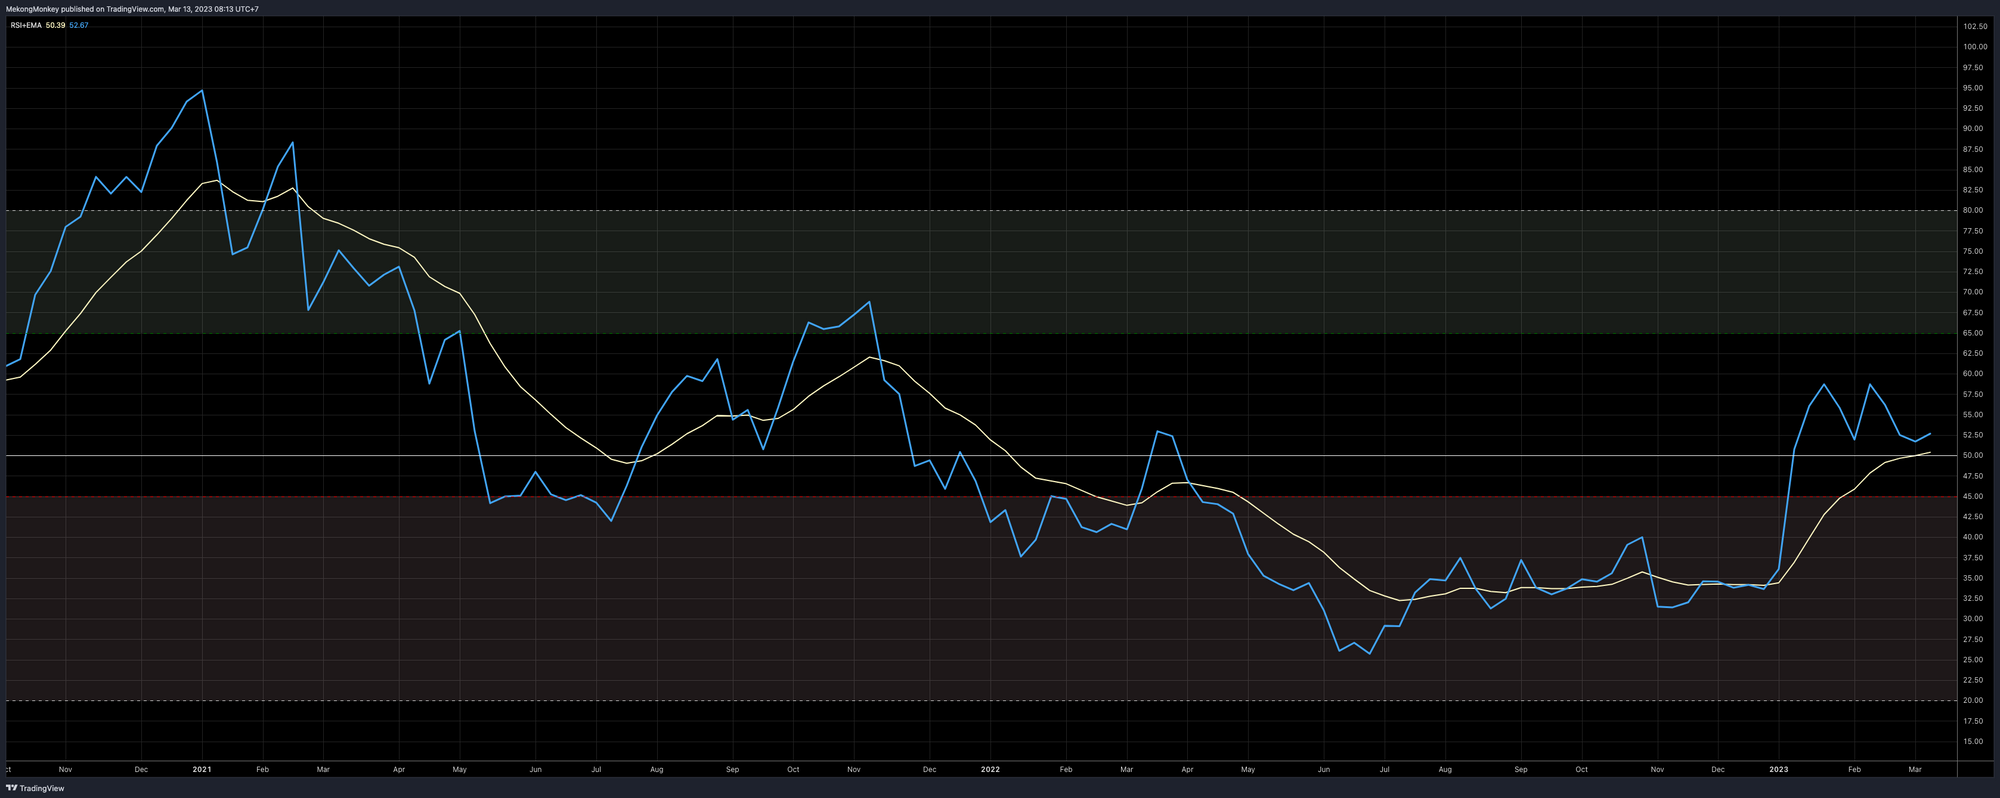Screen dimensions: 2000x798
Task: Click the 2021 year label on time axis
Action: pyautogui.click(x=202, y=769)
